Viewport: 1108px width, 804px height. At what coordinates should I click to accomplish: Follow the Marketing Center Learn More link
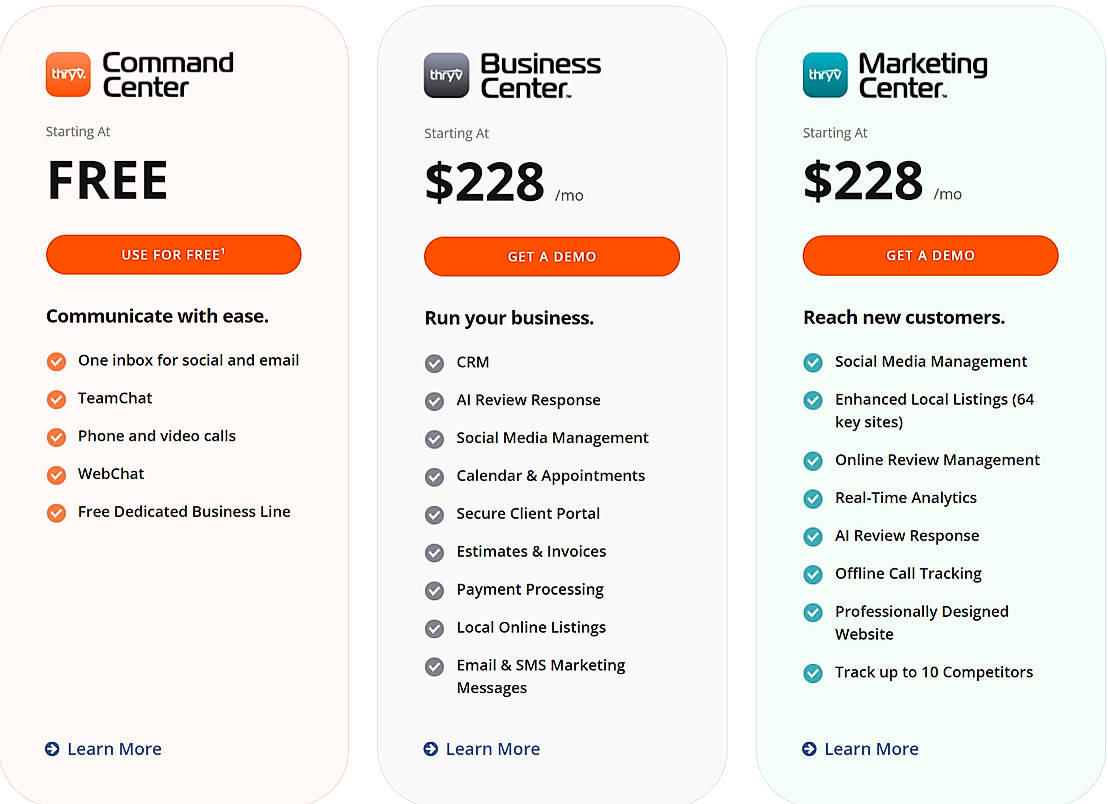click(871, 749)
